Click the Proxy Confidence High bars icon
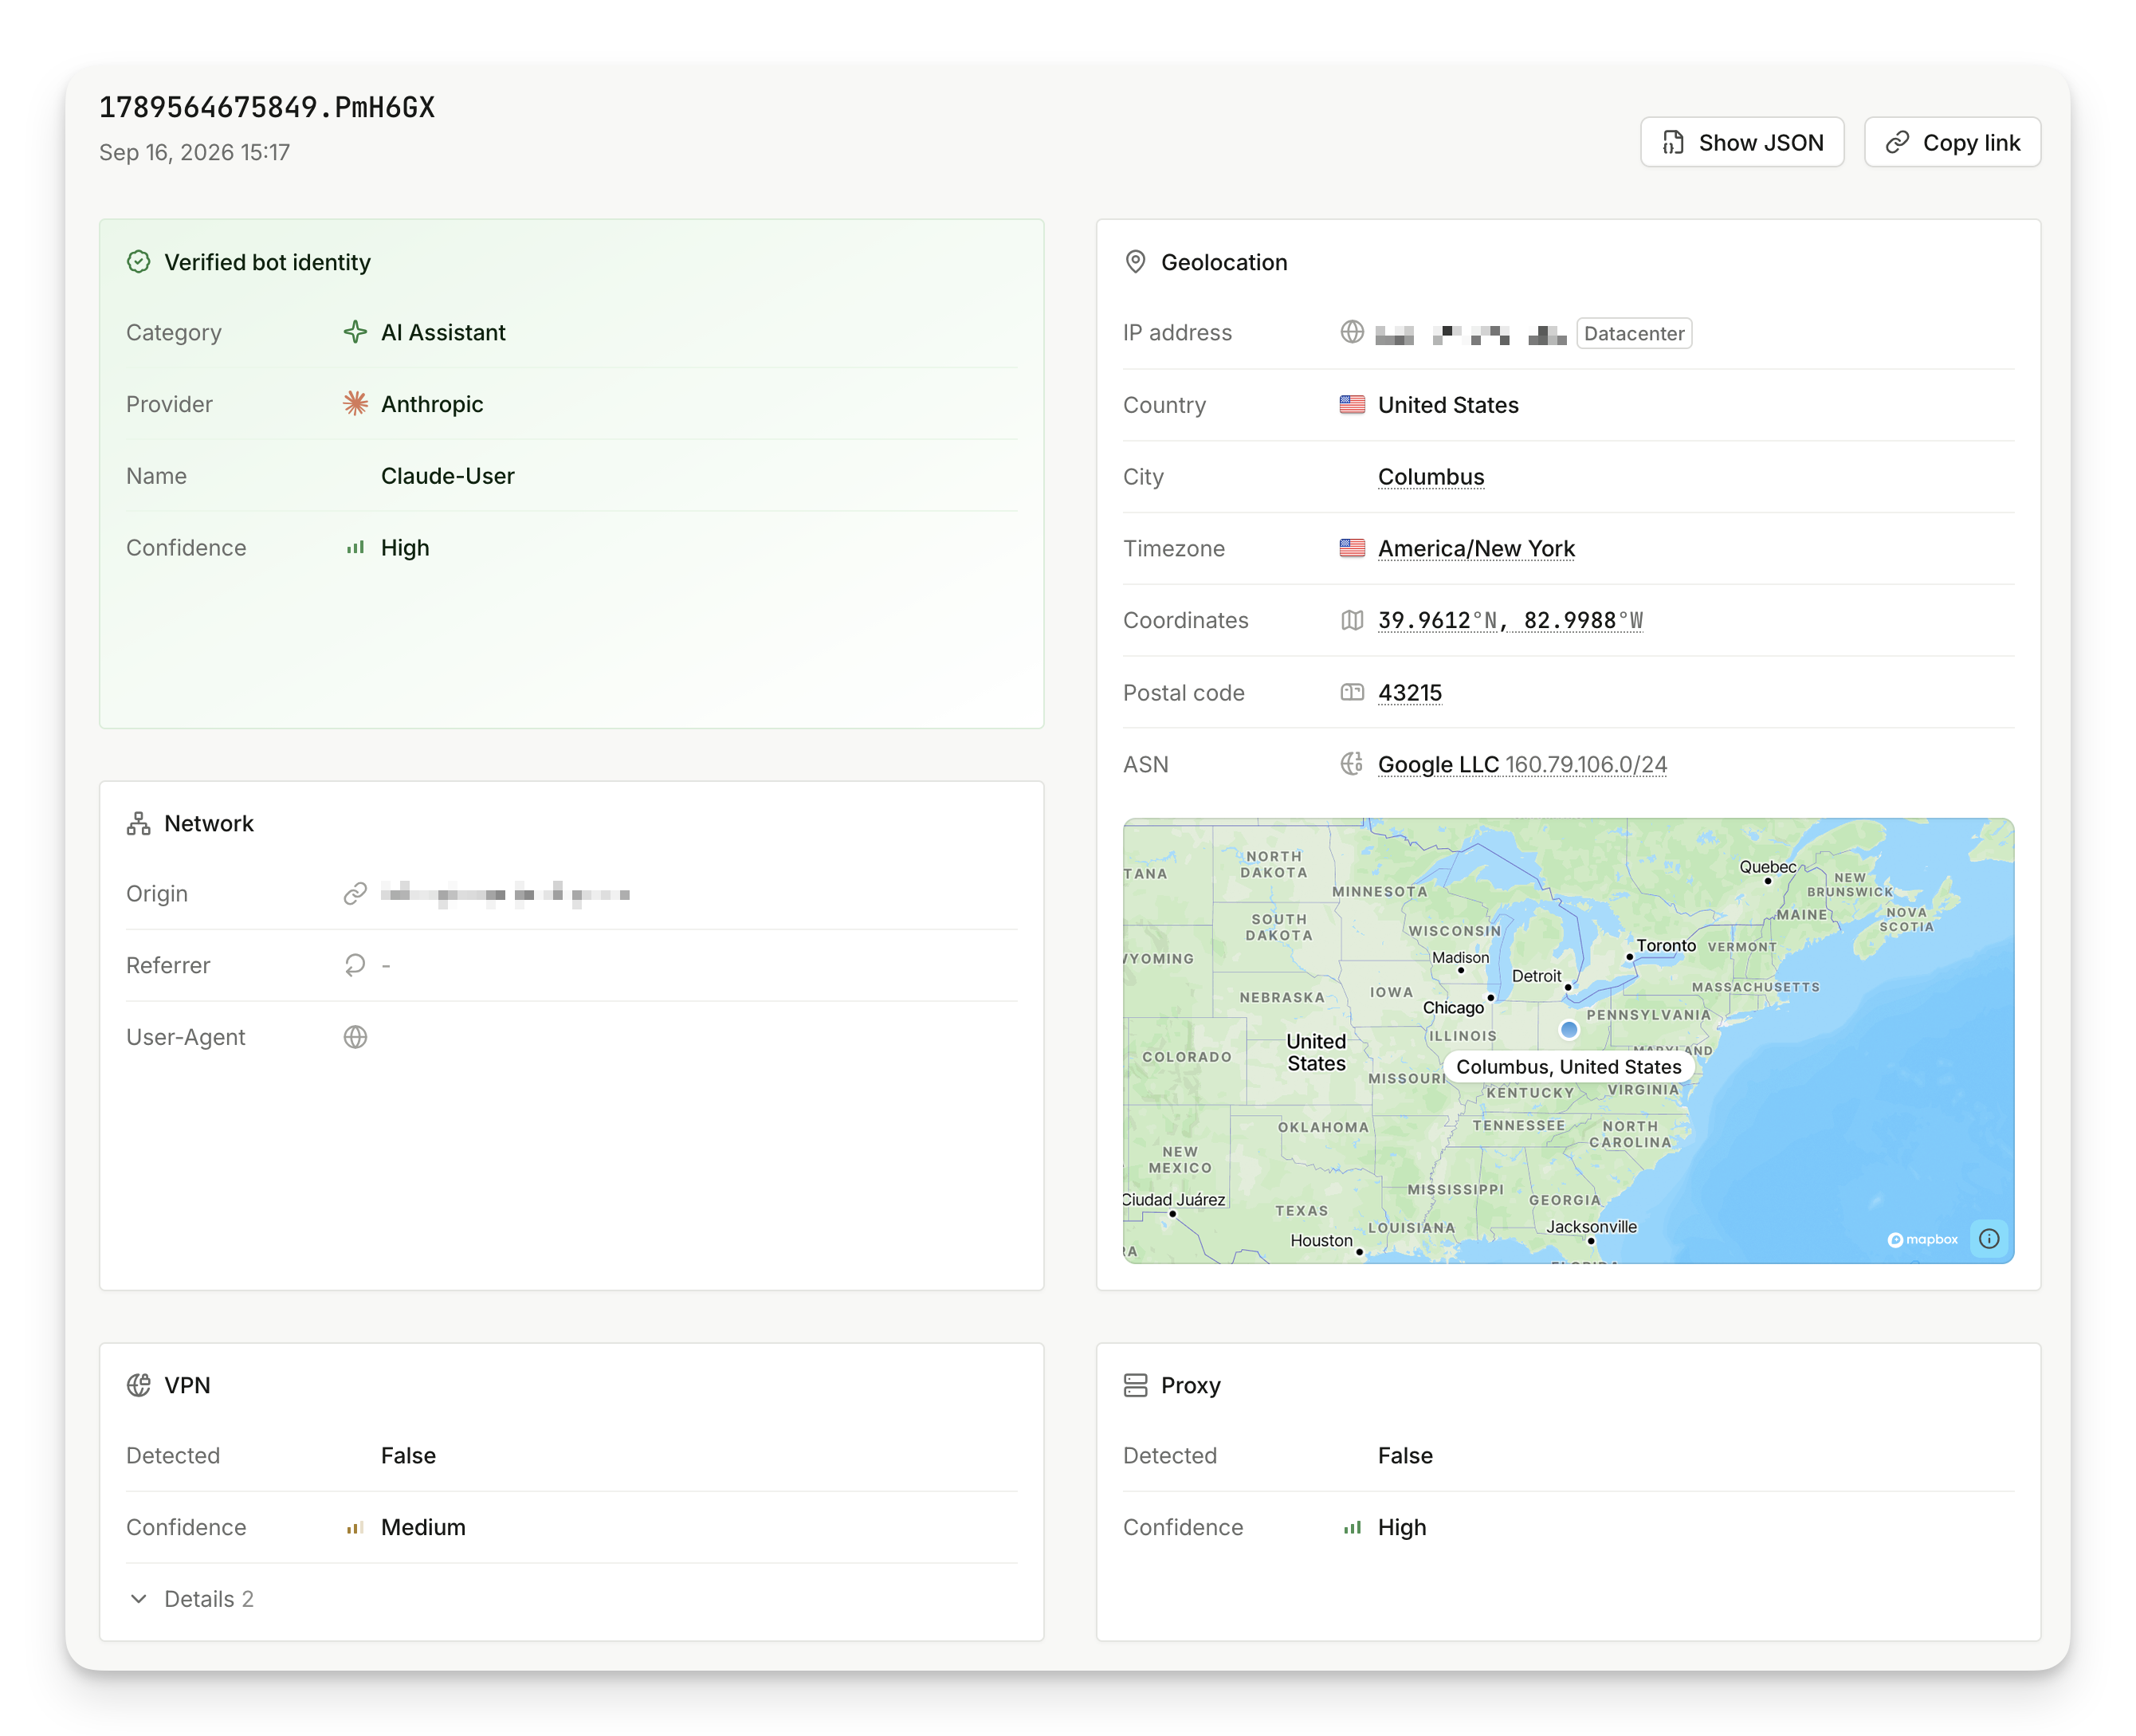Viewport: 2136px width, 1736px height. pos(1351,1527)
